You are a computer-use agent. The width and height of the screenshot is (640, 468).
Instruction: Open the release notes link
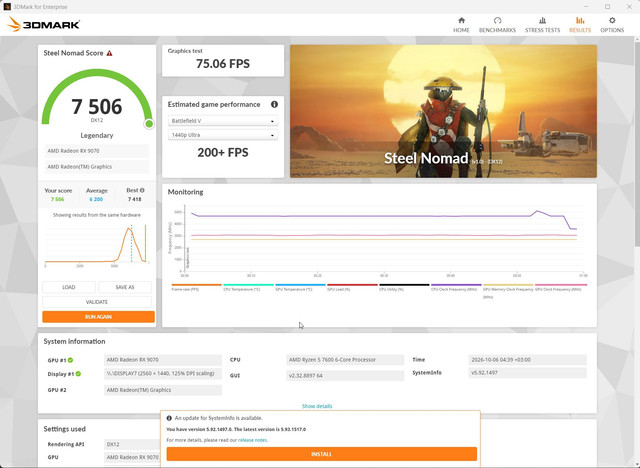[x=253, y=440]
